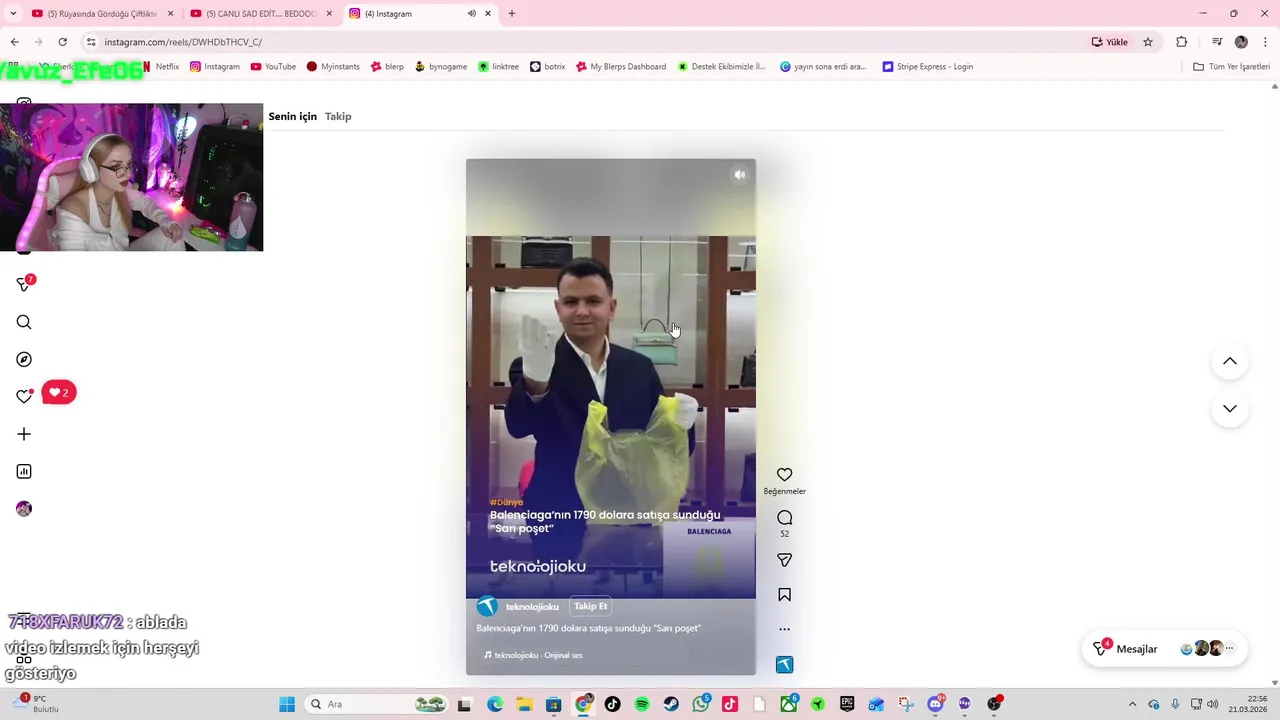Click the Yükle install button in the address bar

tap(1110, 42)
